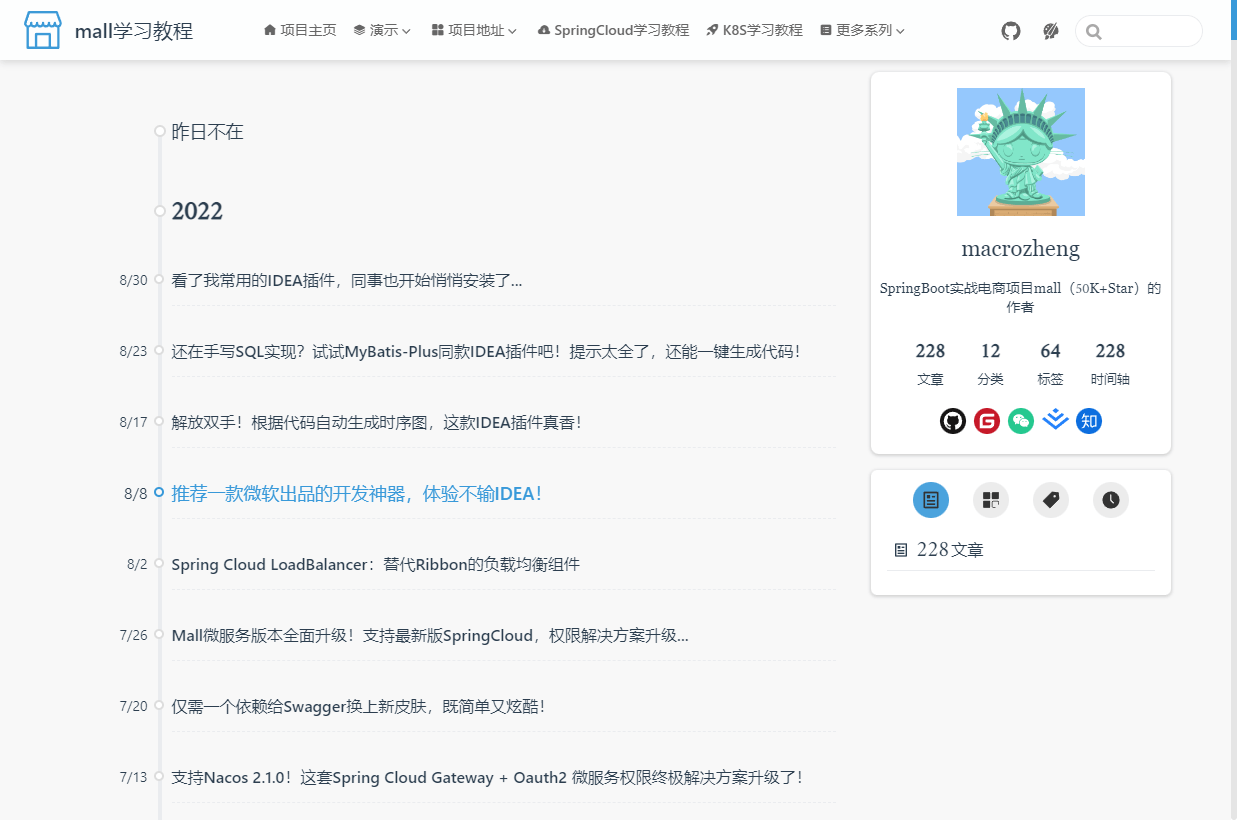Click the 228 文章 count
The width and height of the screenshot is (1237, 820).
[930, 364]
